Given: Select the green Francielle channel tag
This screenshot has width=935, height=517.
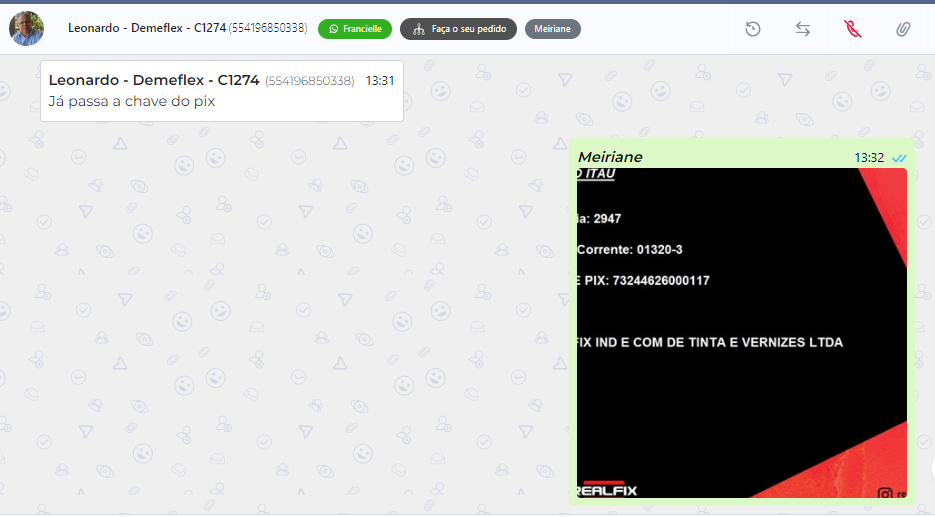Looking at the screenshot, I should click(x=355, y=29).
